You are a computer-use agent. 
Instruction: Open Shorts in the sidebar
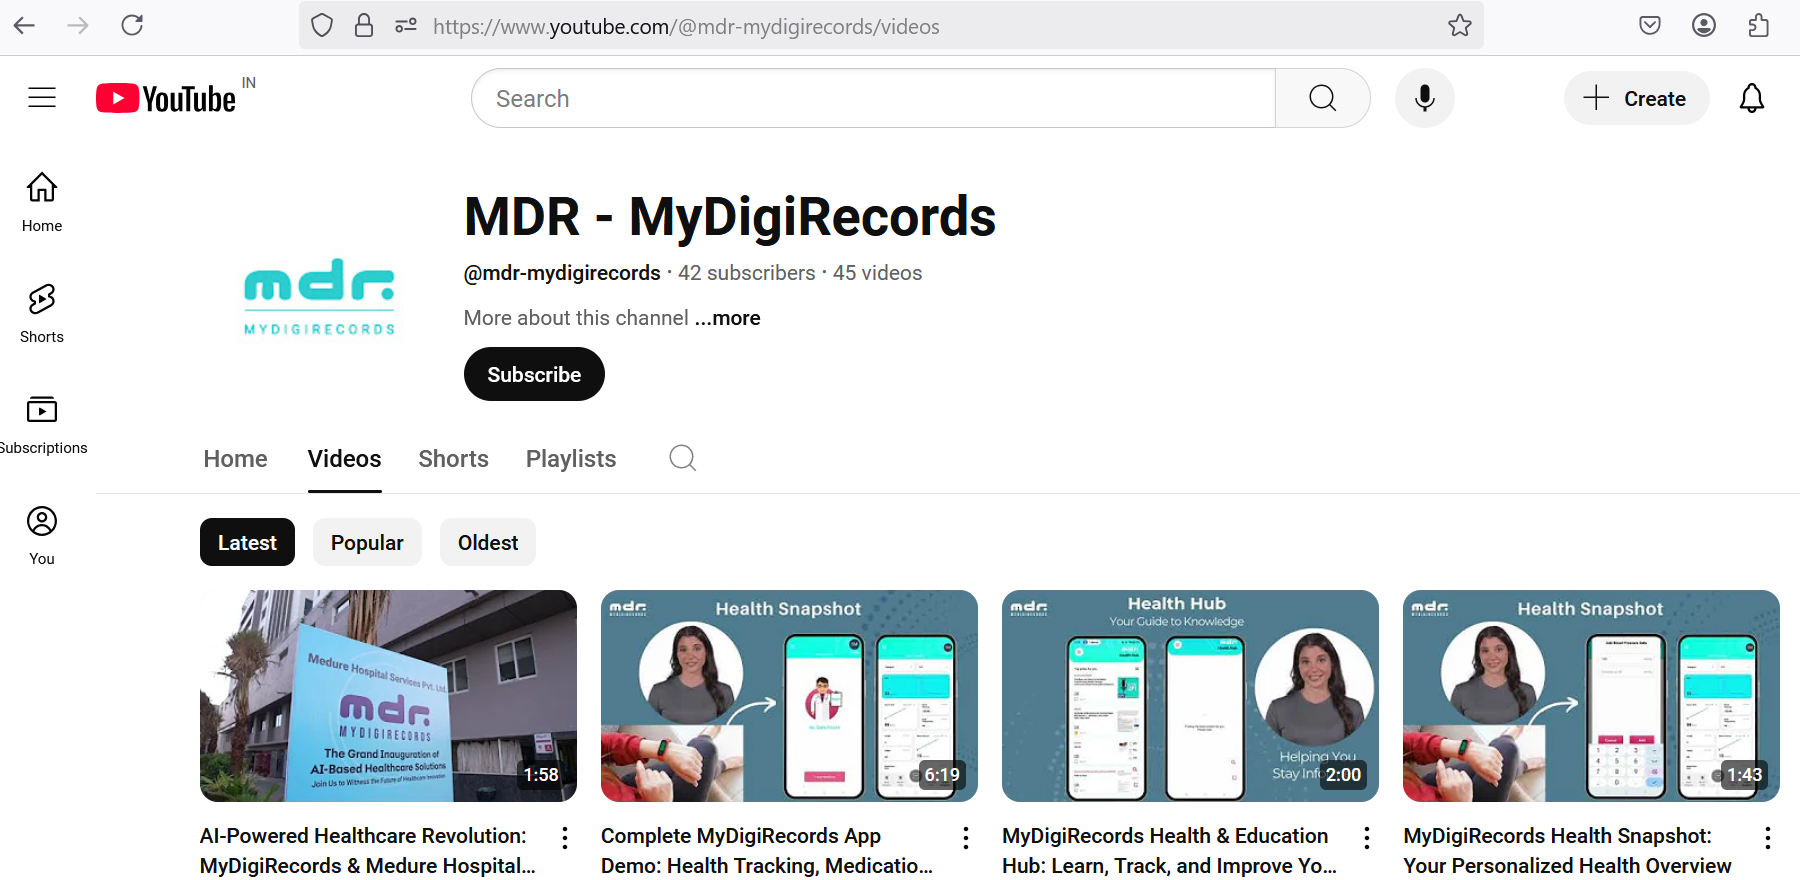(x=42, y=313)
